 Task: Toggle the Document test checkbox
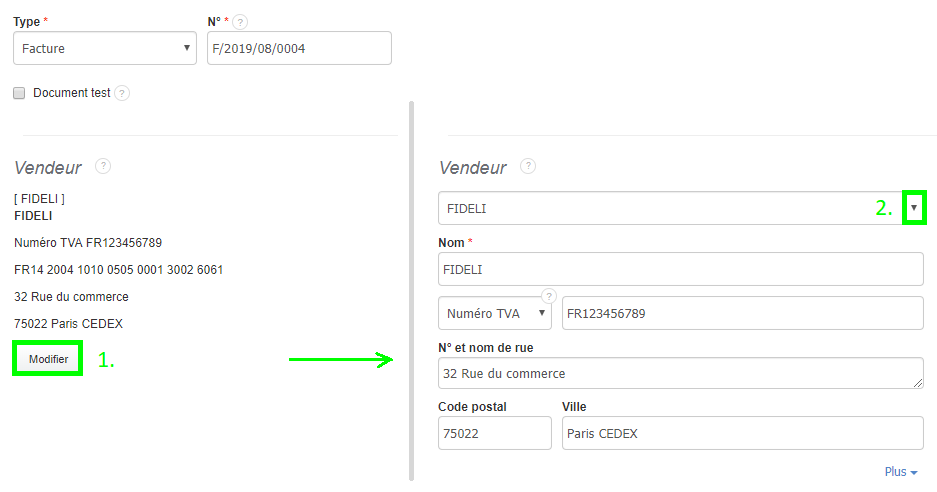coord(19,93)
